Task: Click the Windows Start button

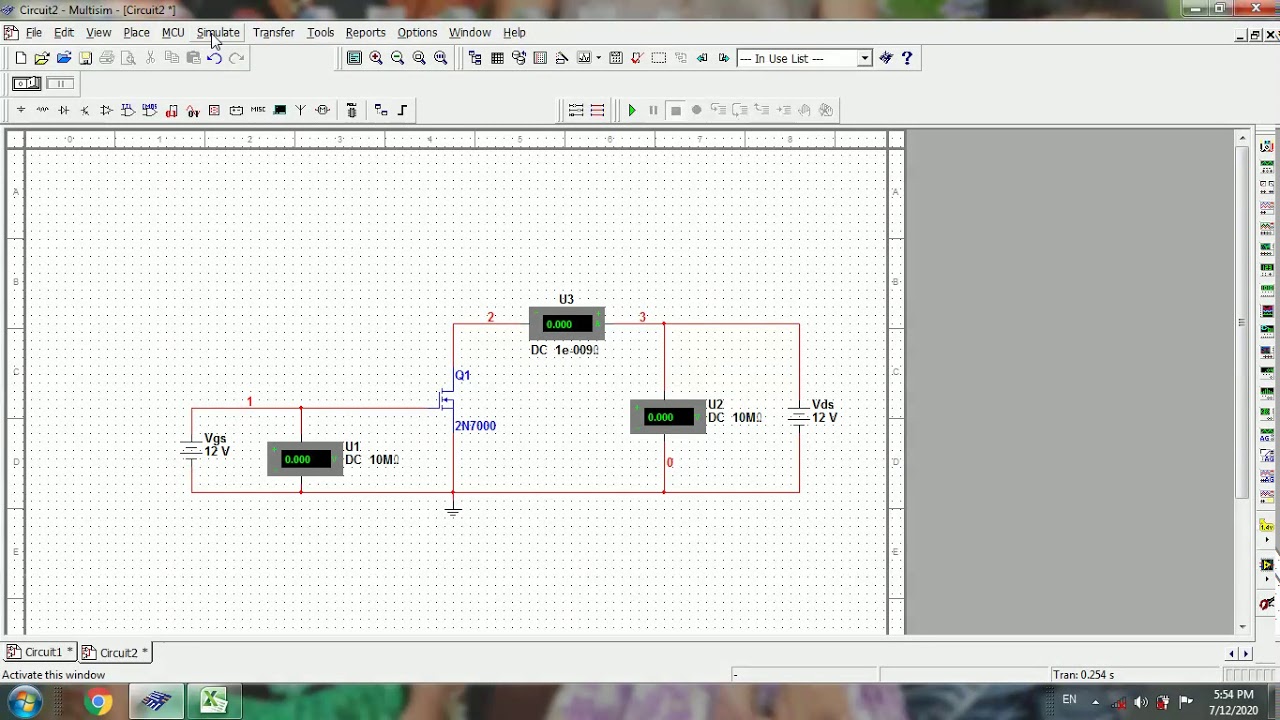Action: 25,702
